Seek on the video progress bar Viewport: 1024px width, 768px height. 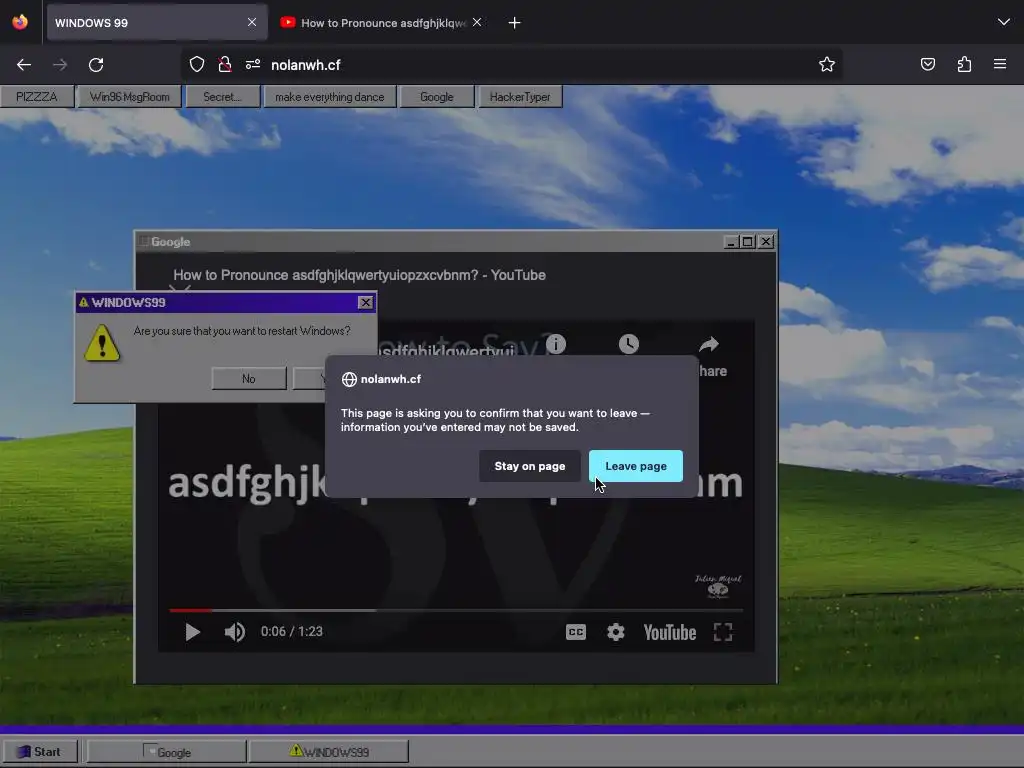[456, 610]
